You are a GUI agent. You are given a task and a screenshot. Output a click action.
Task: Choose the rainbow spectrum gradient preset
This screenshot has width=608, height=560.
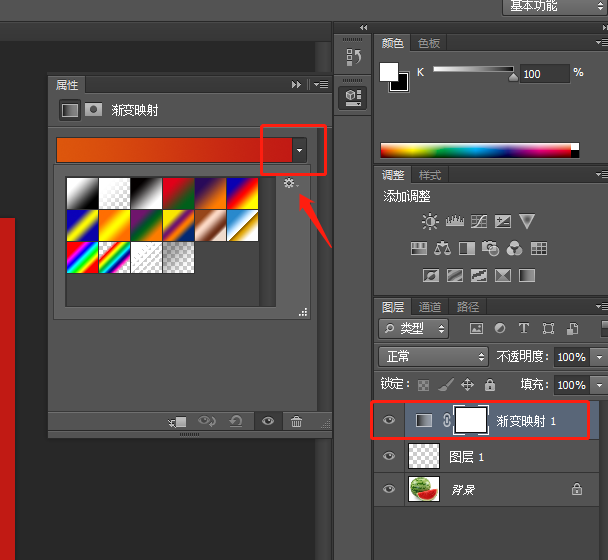pyautogui.click(x=82, y=258)
